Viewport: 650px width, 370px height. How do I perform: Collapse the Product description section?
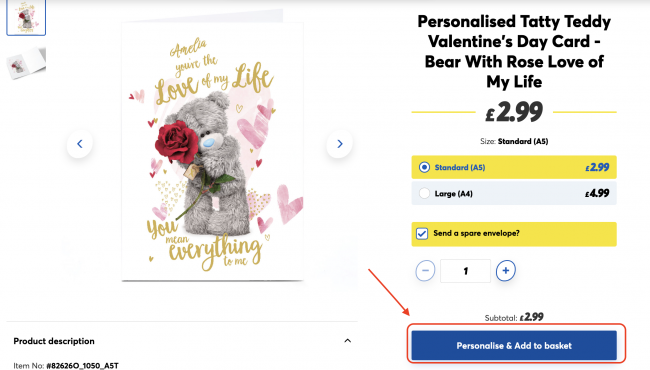click(x=347, y=341)
